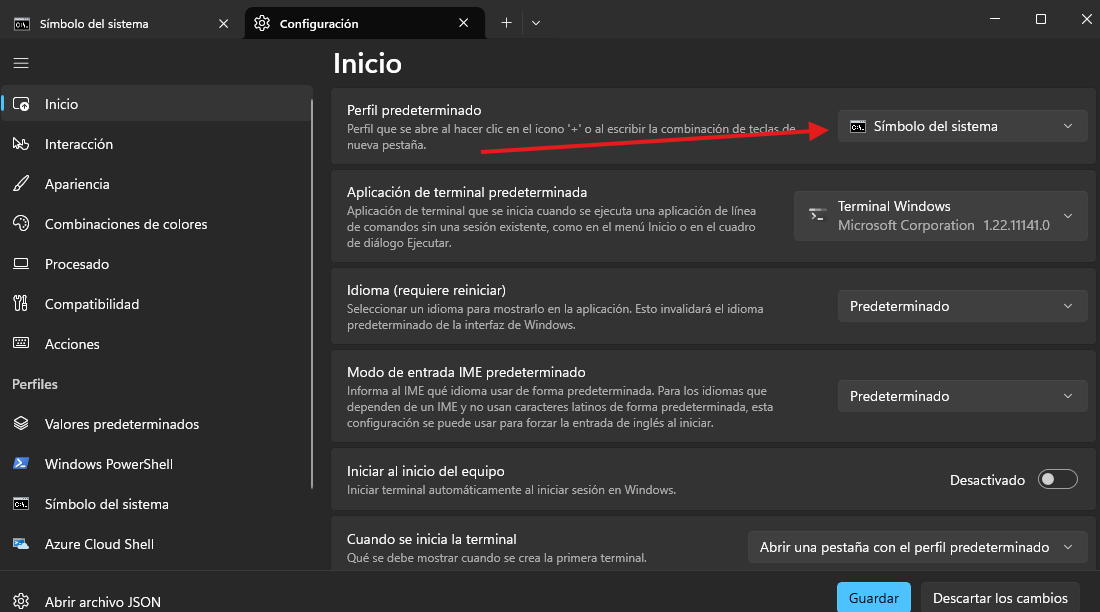Screen dimensions: 1100x612
Task: Open the Idioma dropdown
Action: click(x=962, y=306)
